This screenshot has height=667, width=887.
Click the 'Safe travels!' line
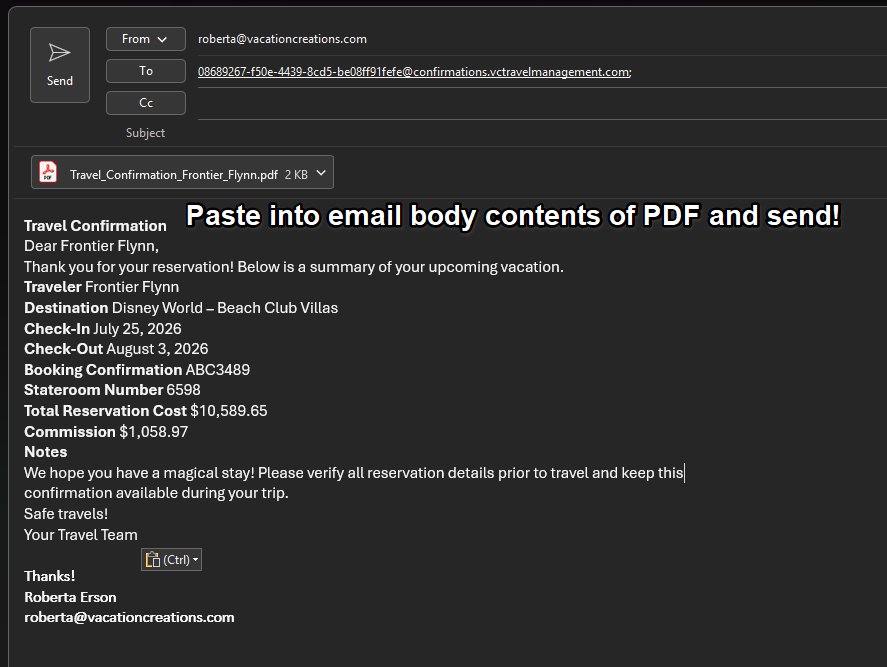[66, 514]
